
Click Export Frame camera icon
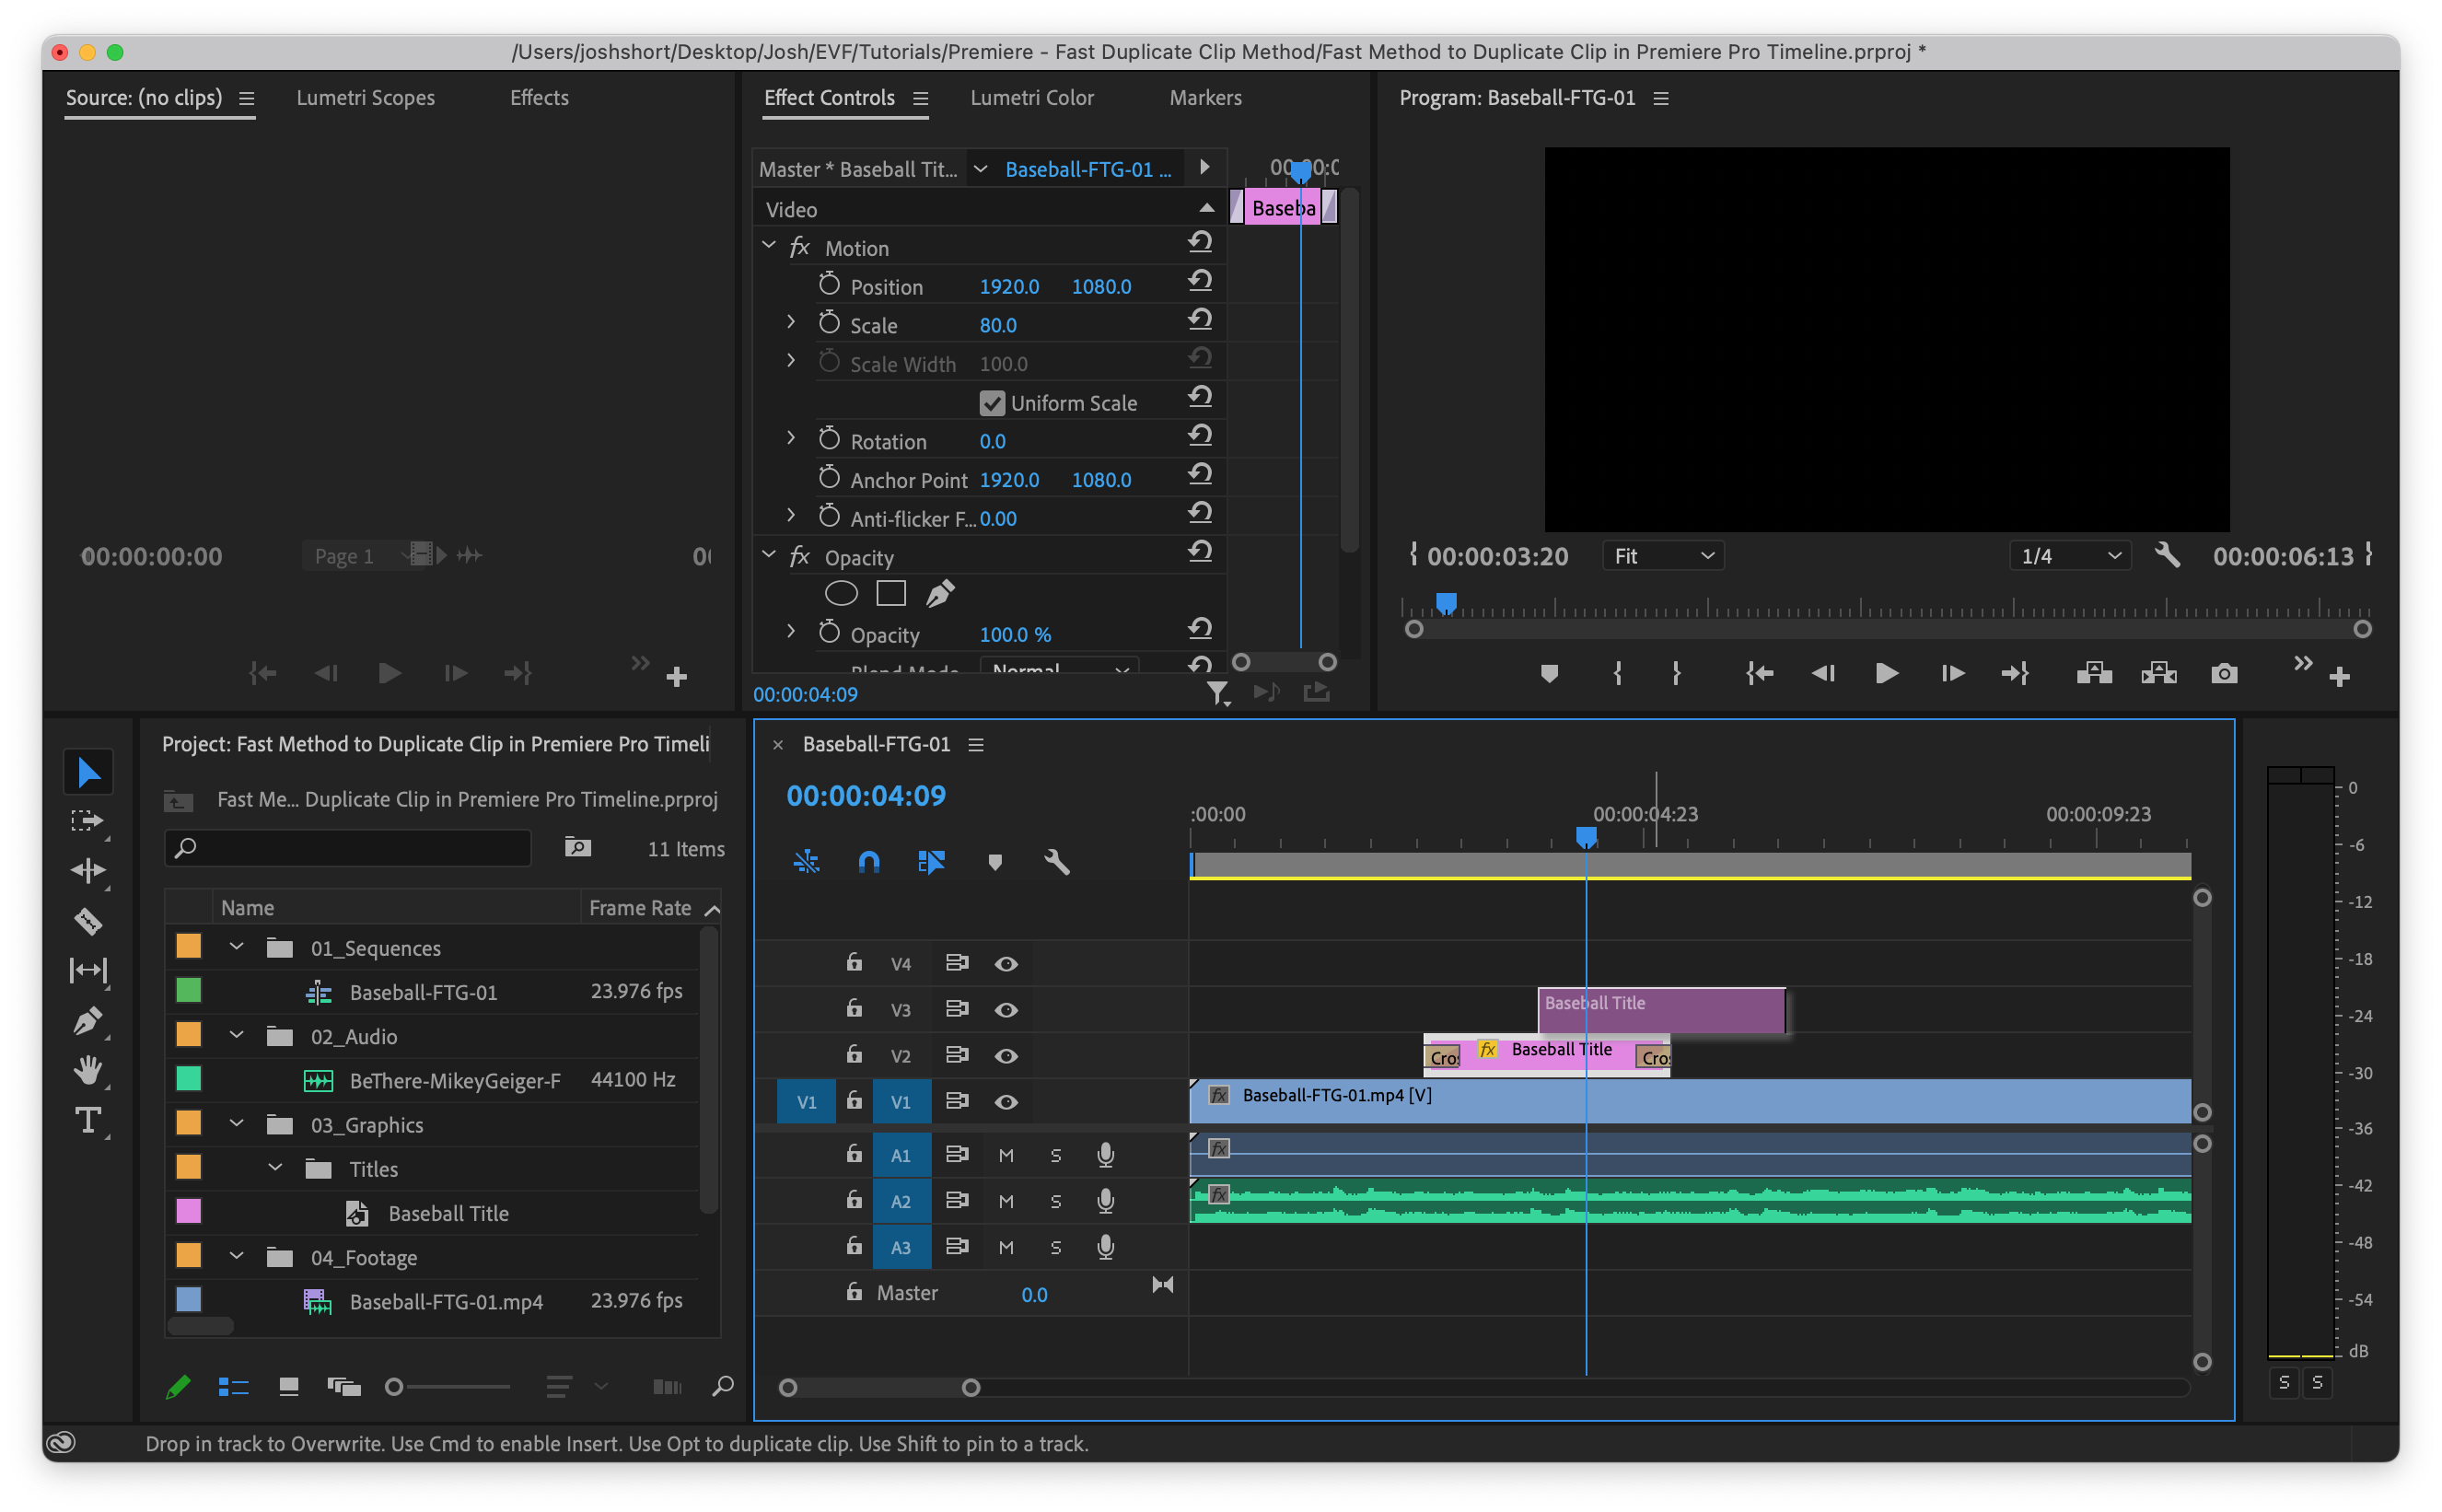[x=2224, y=673]
